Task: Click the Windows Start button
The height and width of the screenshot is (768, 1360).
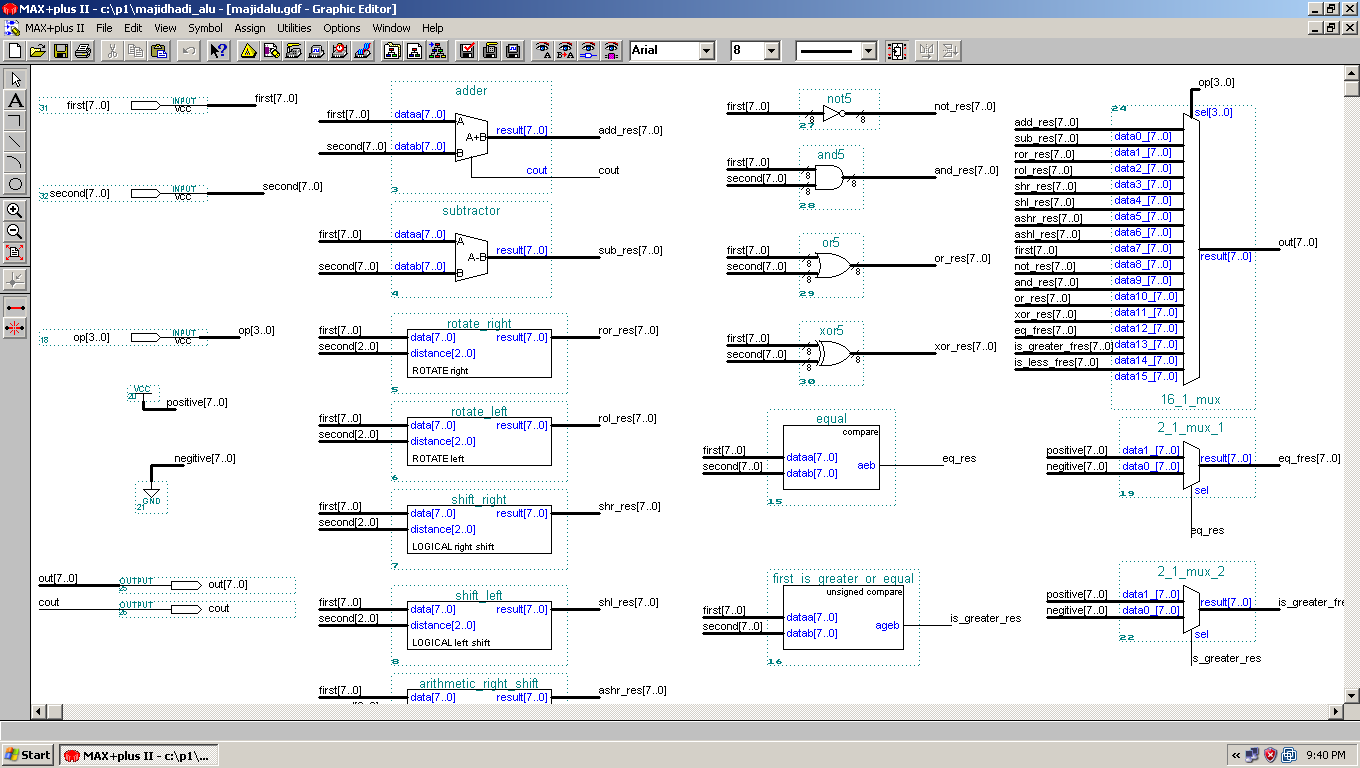Action: point(28,755)
